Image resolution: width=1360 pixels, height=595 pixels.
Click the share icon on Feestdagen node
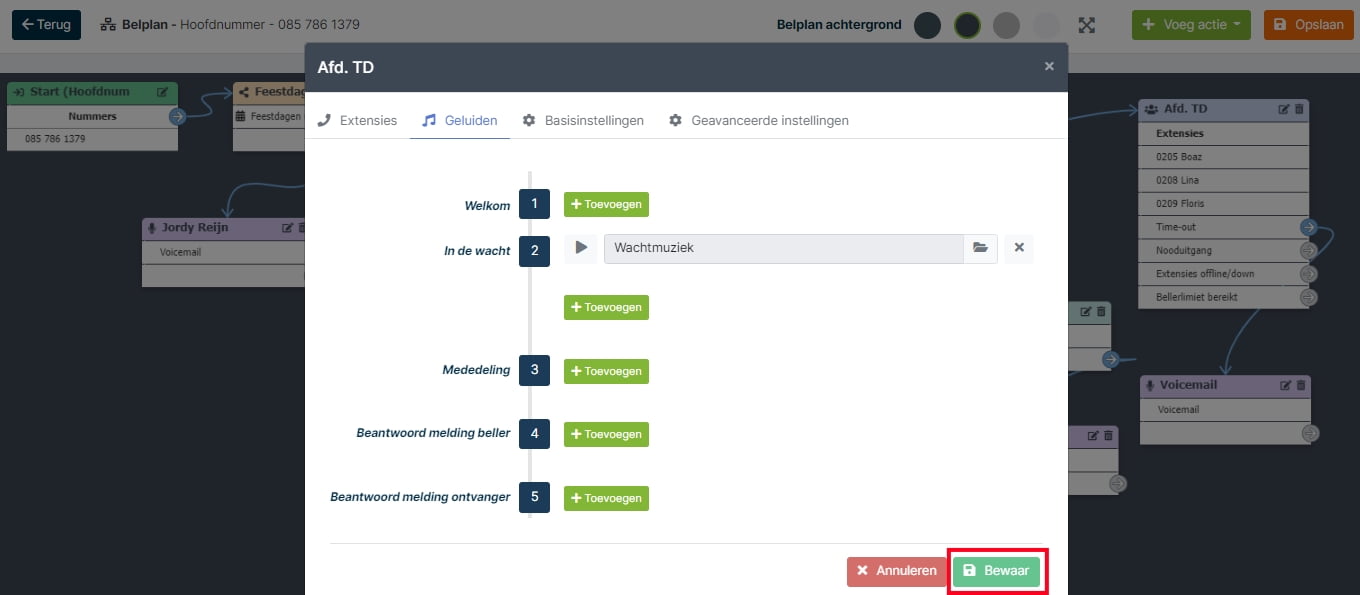click(x=244, y=92)
